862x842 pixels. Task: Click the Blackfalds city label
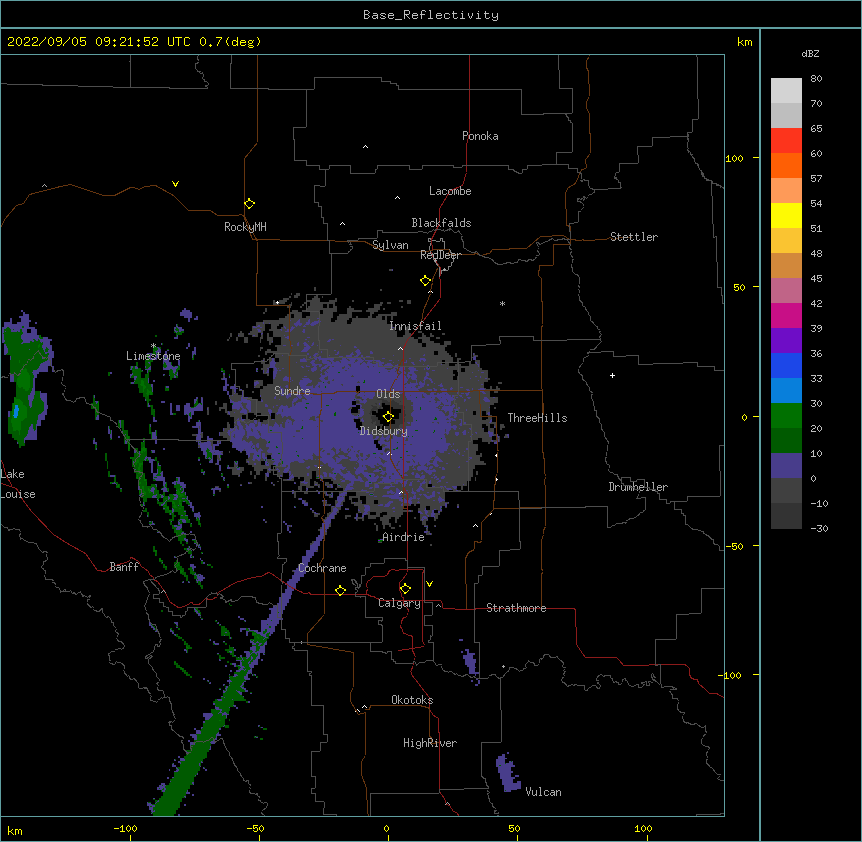coord(441,223)
